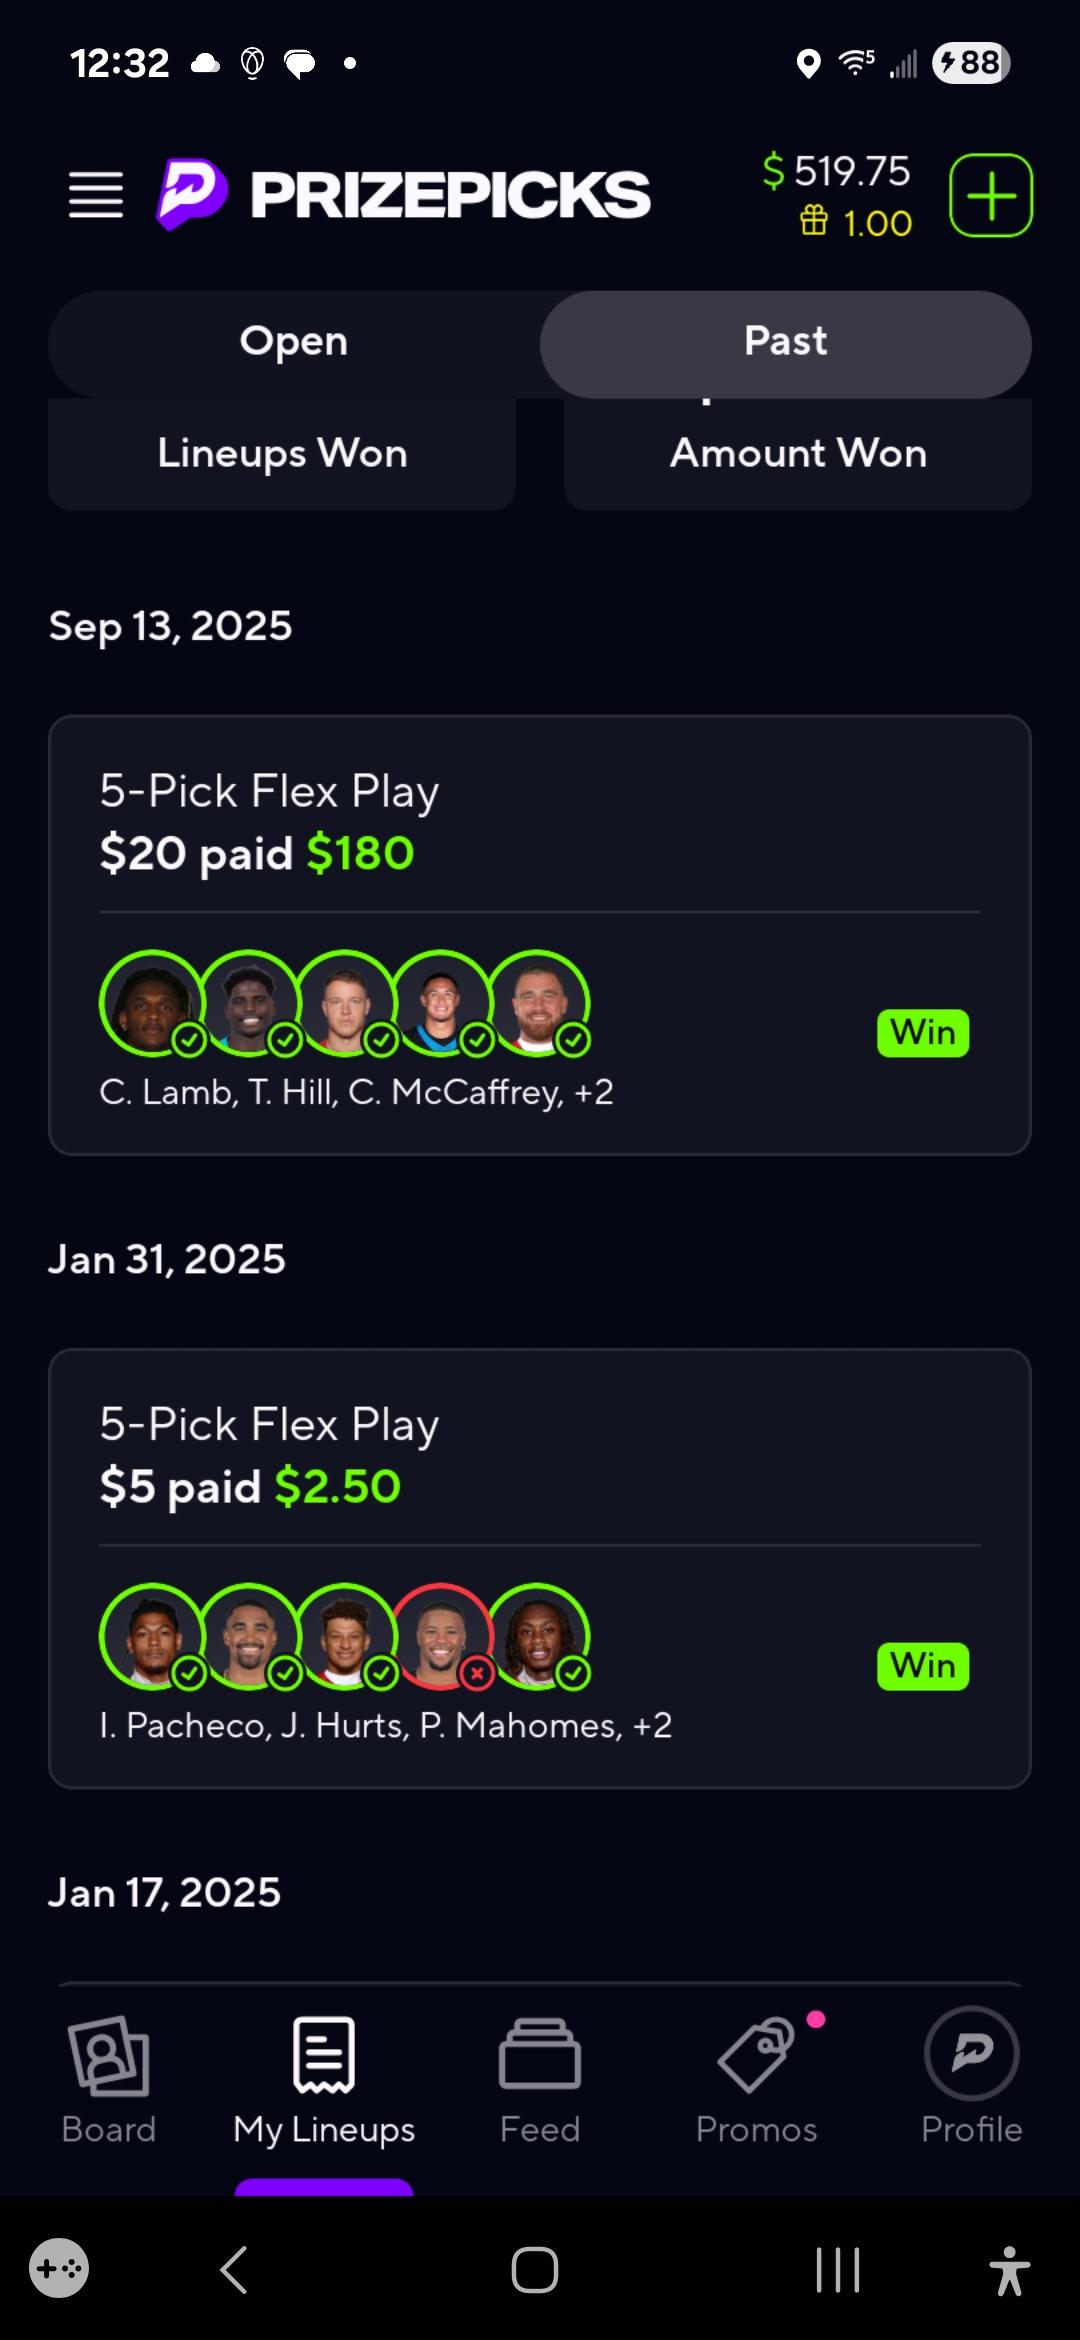Viewport: 1080px width, 2340px height.
Task: Tap the account balance $519.75
Action: coord(836,171)
